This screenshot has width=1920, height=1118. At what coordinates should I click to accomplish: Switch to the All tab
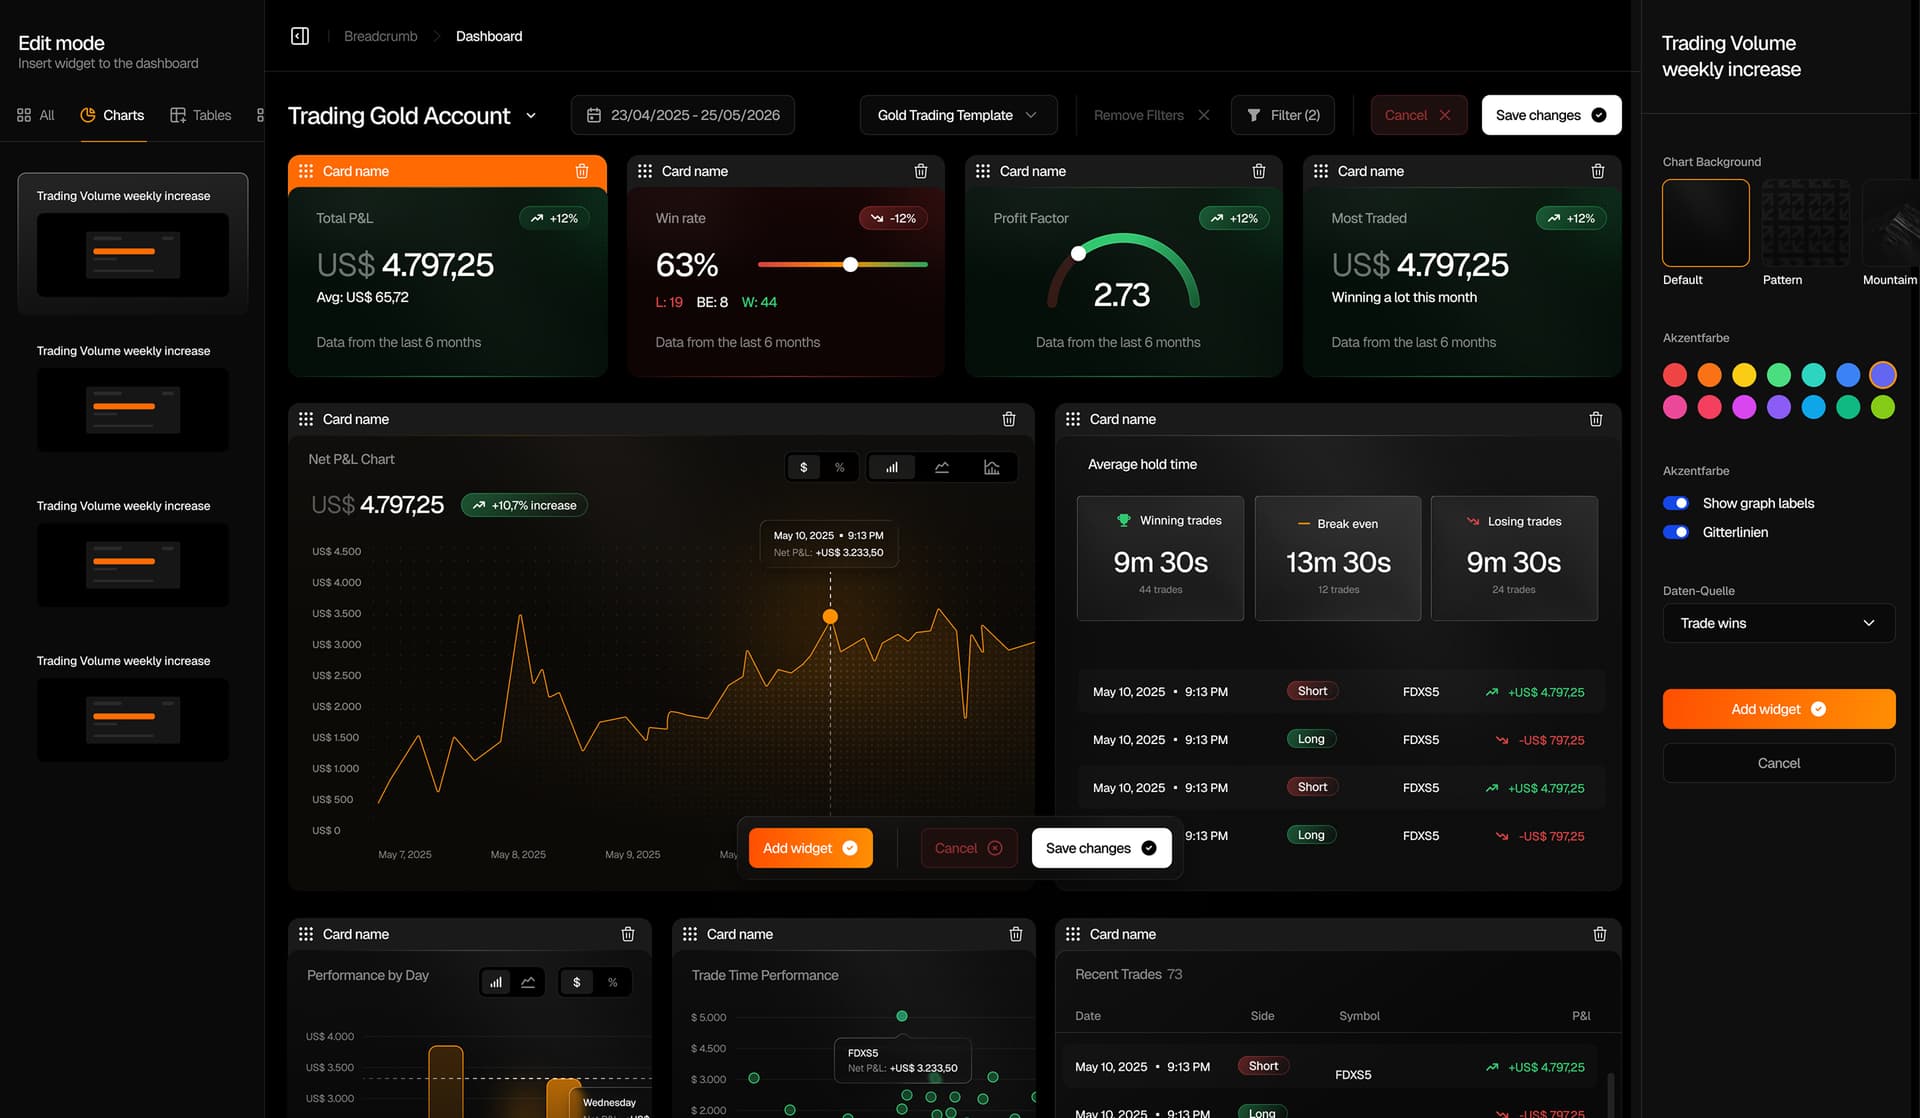pos(36,115)
